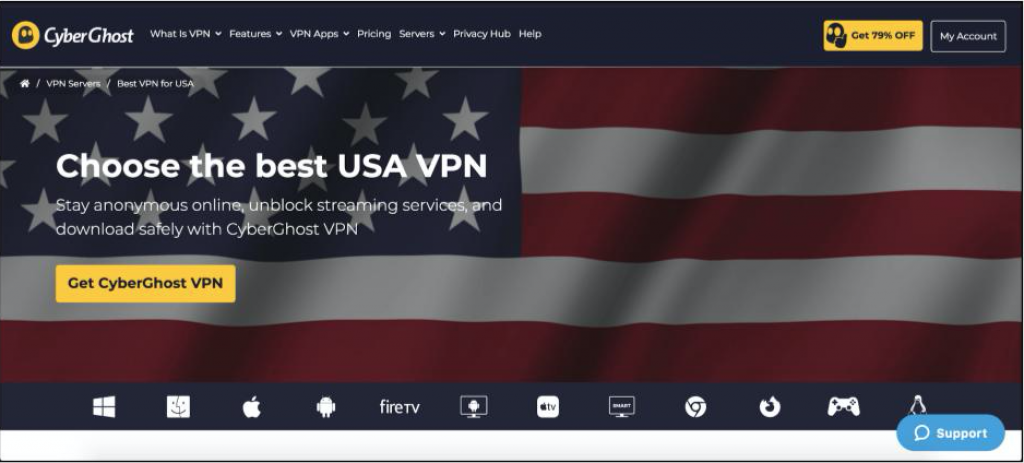Open the Apple TV icon
This screenshot has height=463, width=1024.
[x=547, y=407]
